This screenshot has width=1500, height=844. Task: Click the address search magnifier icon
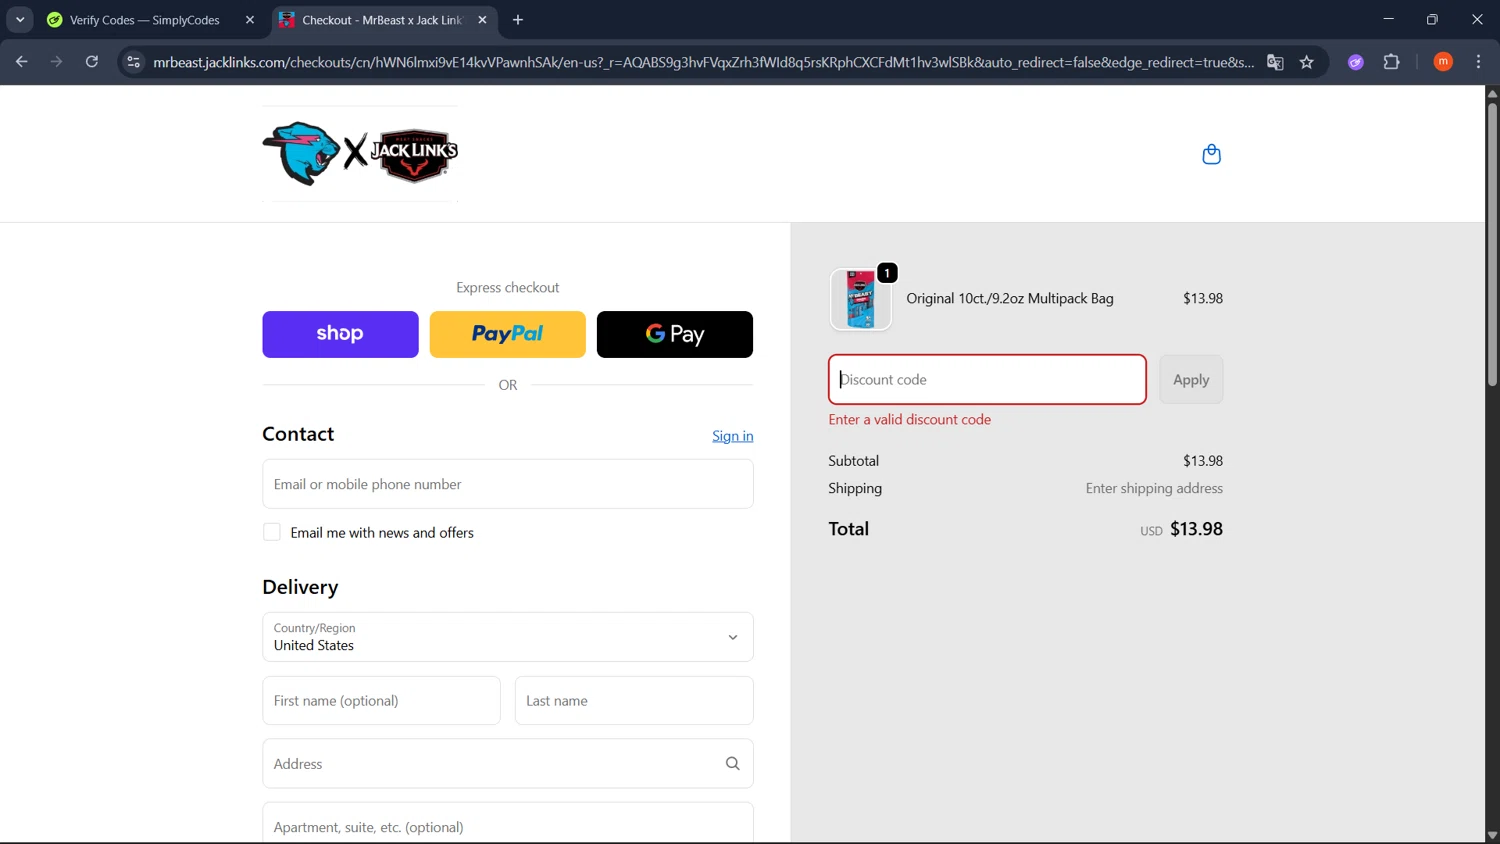point(732,763)
